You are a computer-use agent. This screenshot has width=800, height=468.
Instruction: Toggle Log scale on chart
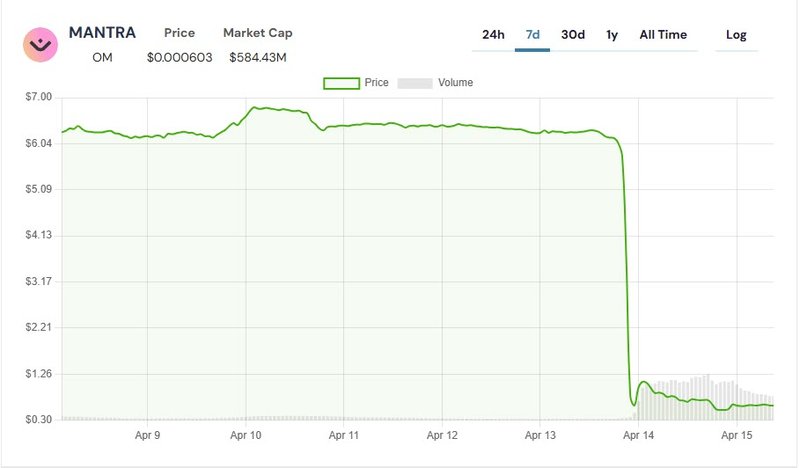click(736, 35)
